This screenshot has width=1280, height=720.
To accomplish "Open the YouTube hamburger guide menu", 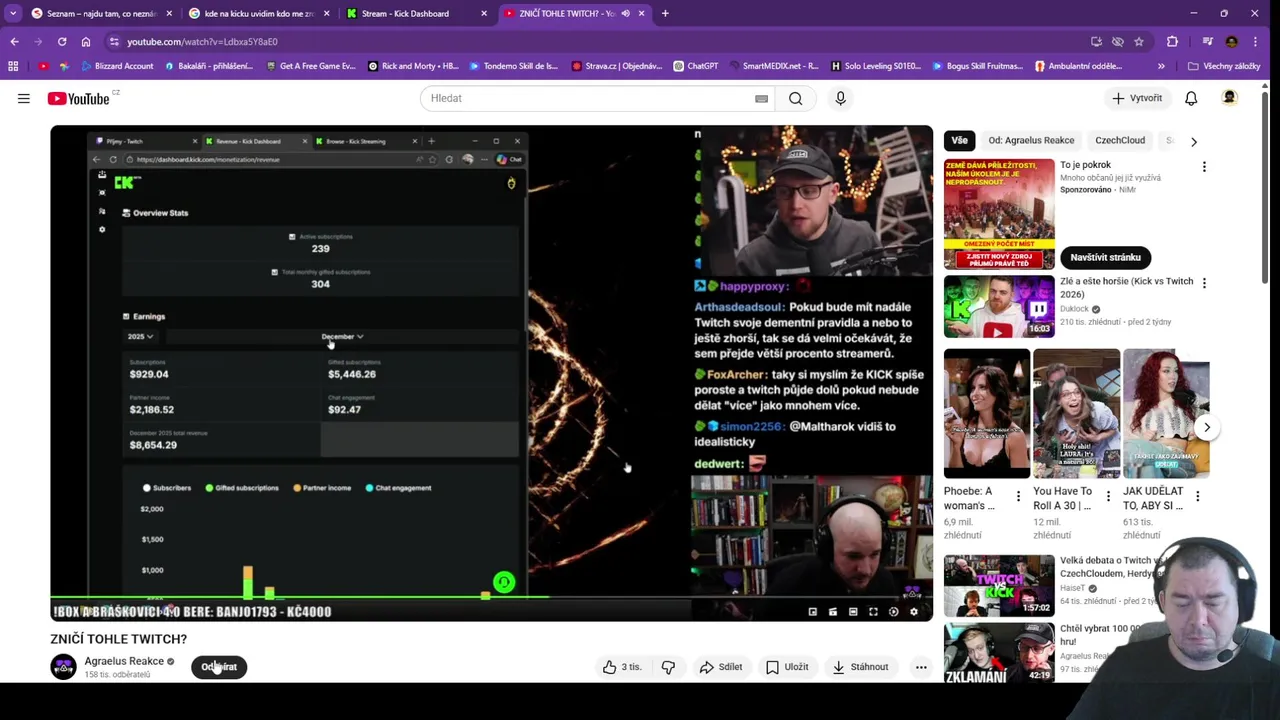I will pos(23,98).
